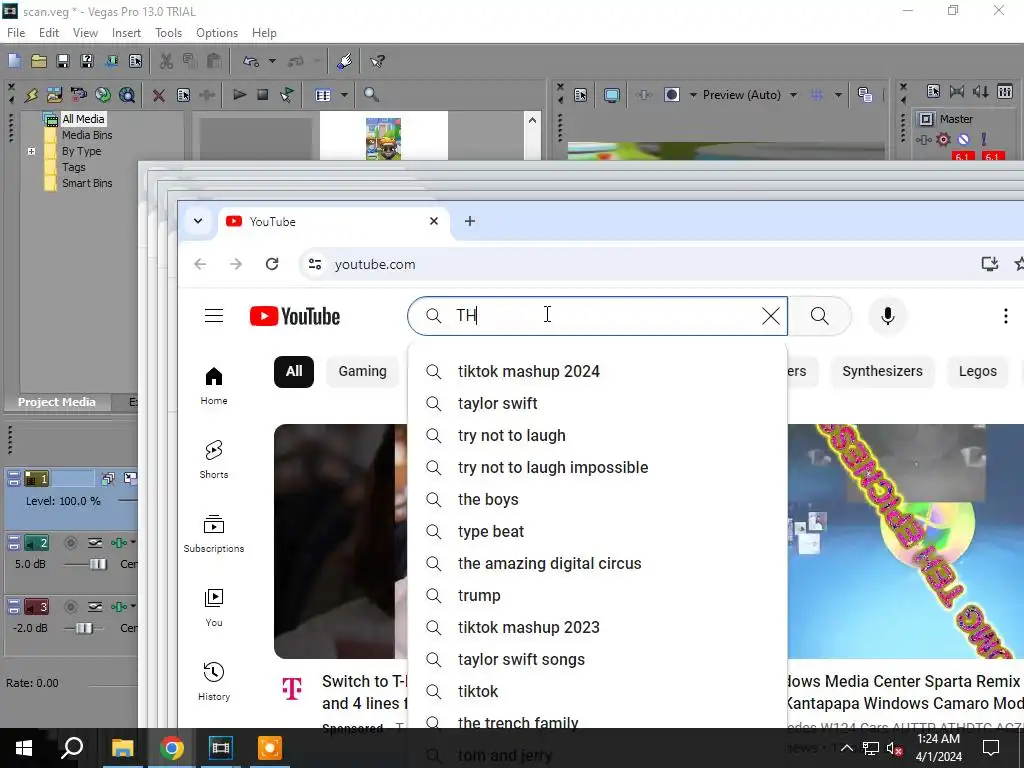
Task: Toggle Master bus Mute icon
Action: click(x=963, y=139)
